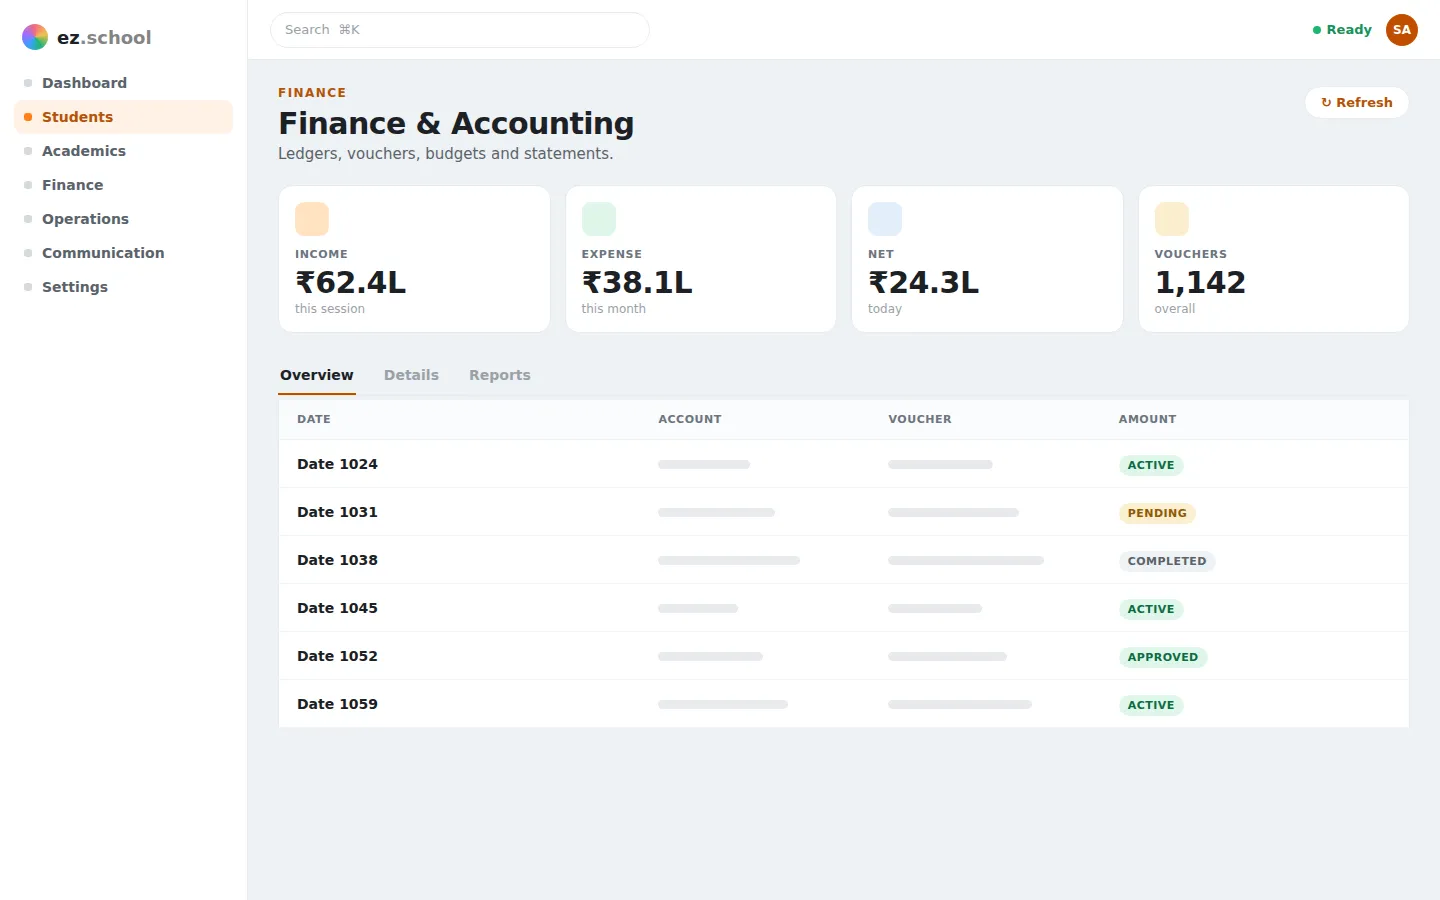The width and height of the screenshot is (1440, 900).
Task: Click the ez.school brand name
Action: click(104, 37)
